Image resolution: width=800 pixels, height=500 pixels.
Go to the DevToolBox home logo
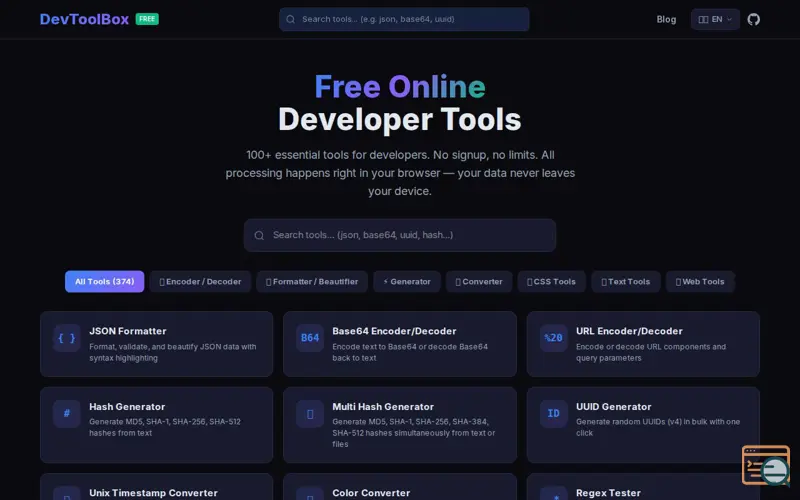(84, 19)
